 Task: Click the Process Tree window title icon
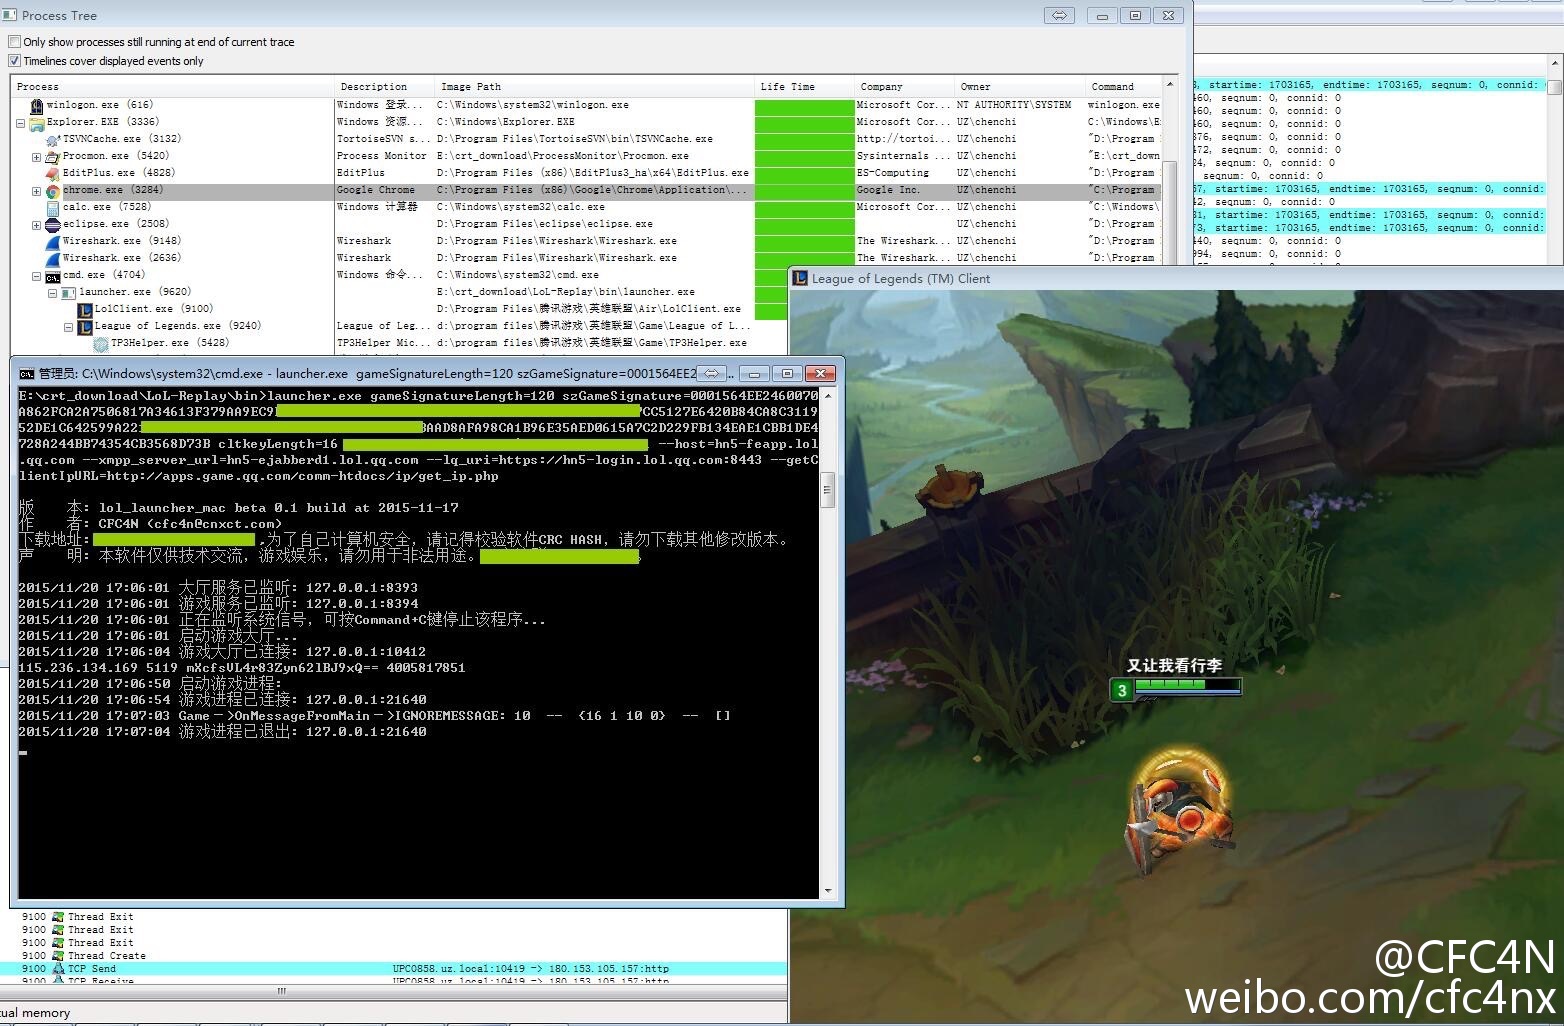(10, 15)
